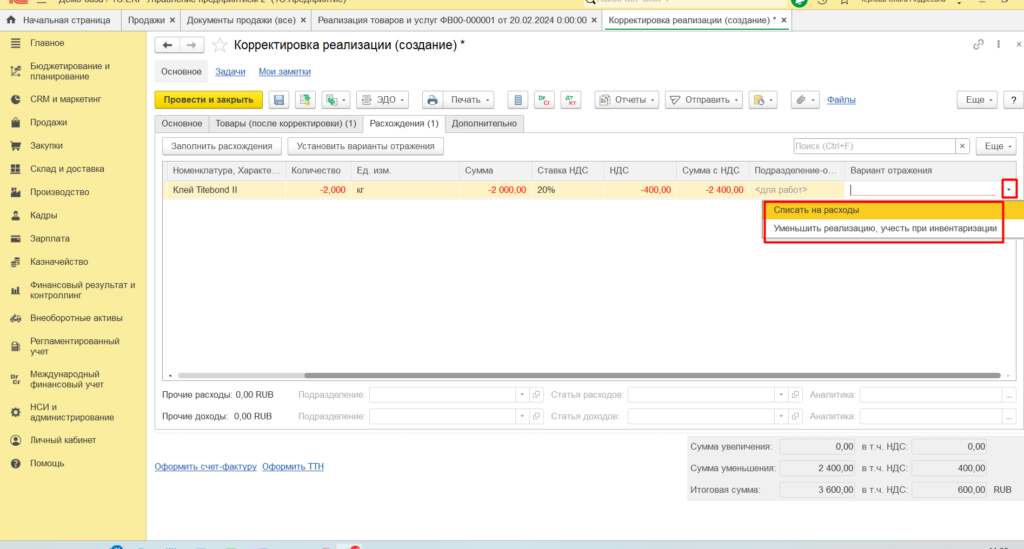Open the Дополнительно tab

tap(484, 123)
